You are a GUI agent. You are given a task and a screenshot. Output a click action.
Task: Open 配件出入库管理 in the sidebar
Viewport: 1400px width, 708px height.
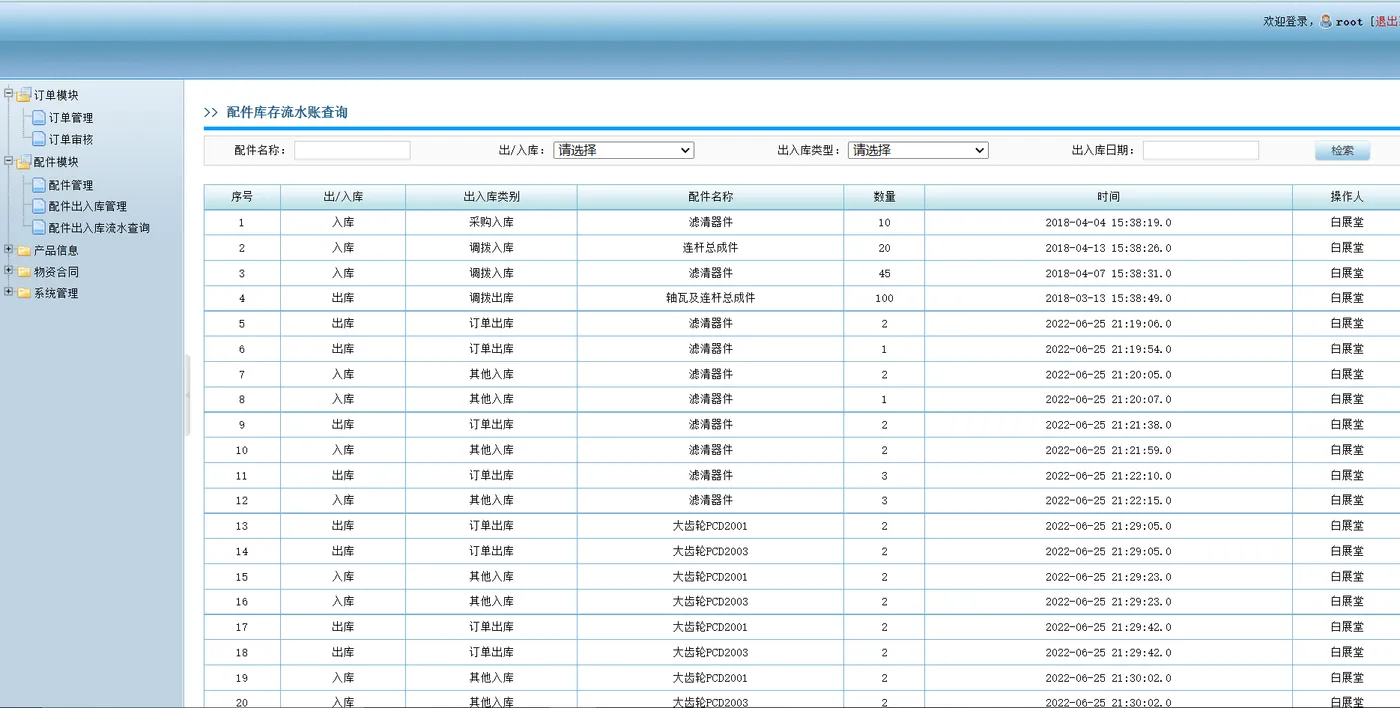click(88, 207)
